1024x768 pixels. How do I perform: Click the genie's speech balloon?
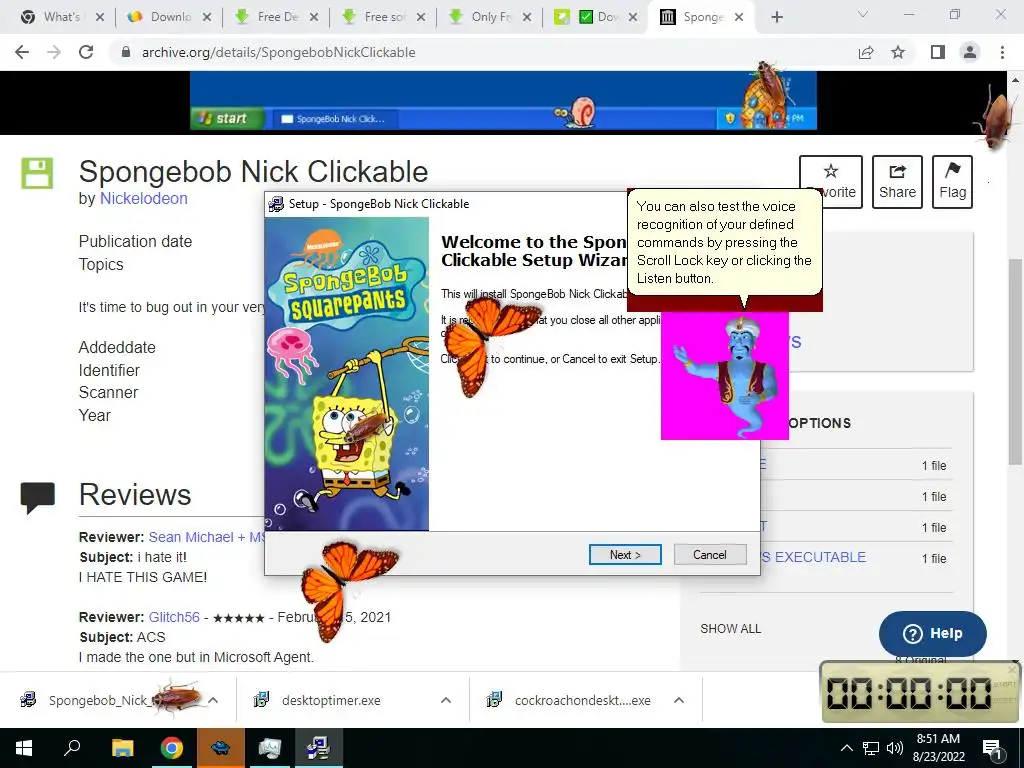tap(724, 243)
